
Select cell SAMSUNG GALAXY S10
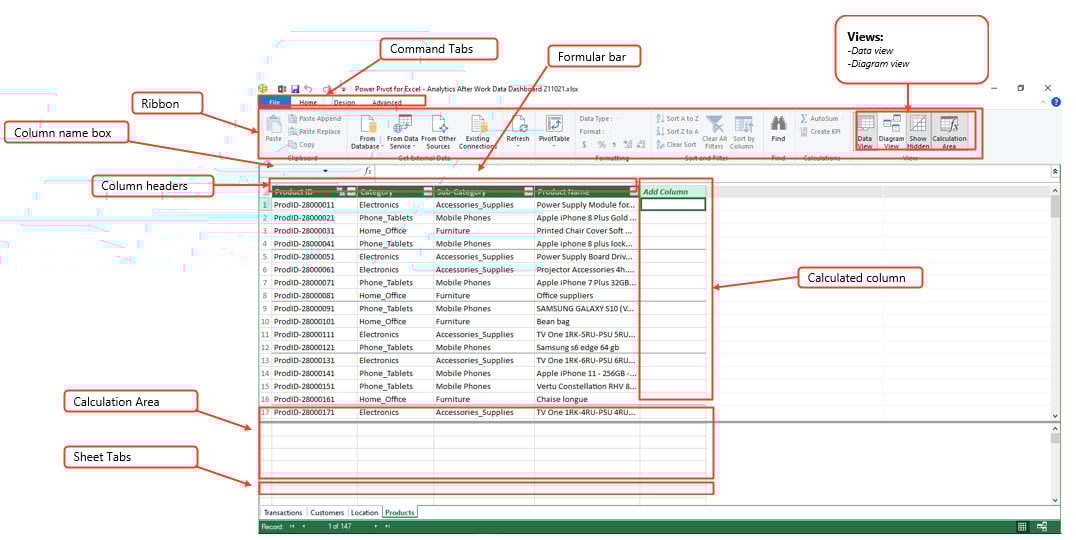pyautogui.click(x=587, y=308)
